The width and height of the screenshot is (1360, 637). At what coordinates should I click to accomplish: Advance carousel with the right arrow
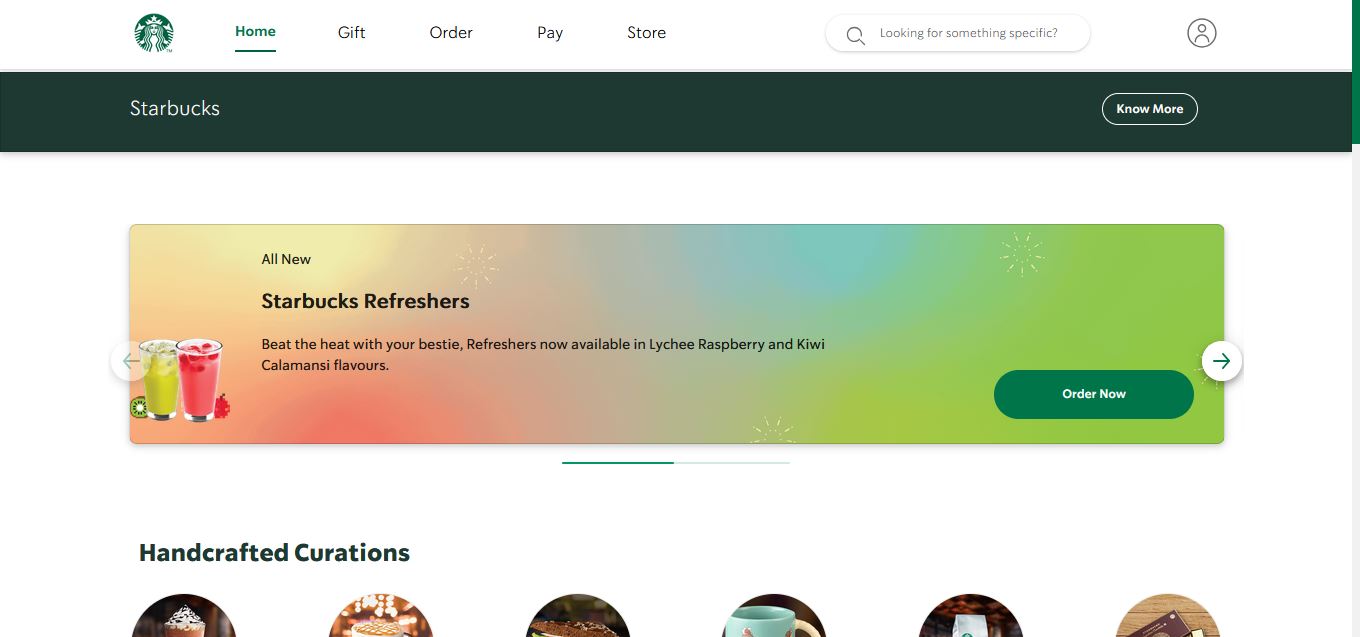pos(1221,361)
